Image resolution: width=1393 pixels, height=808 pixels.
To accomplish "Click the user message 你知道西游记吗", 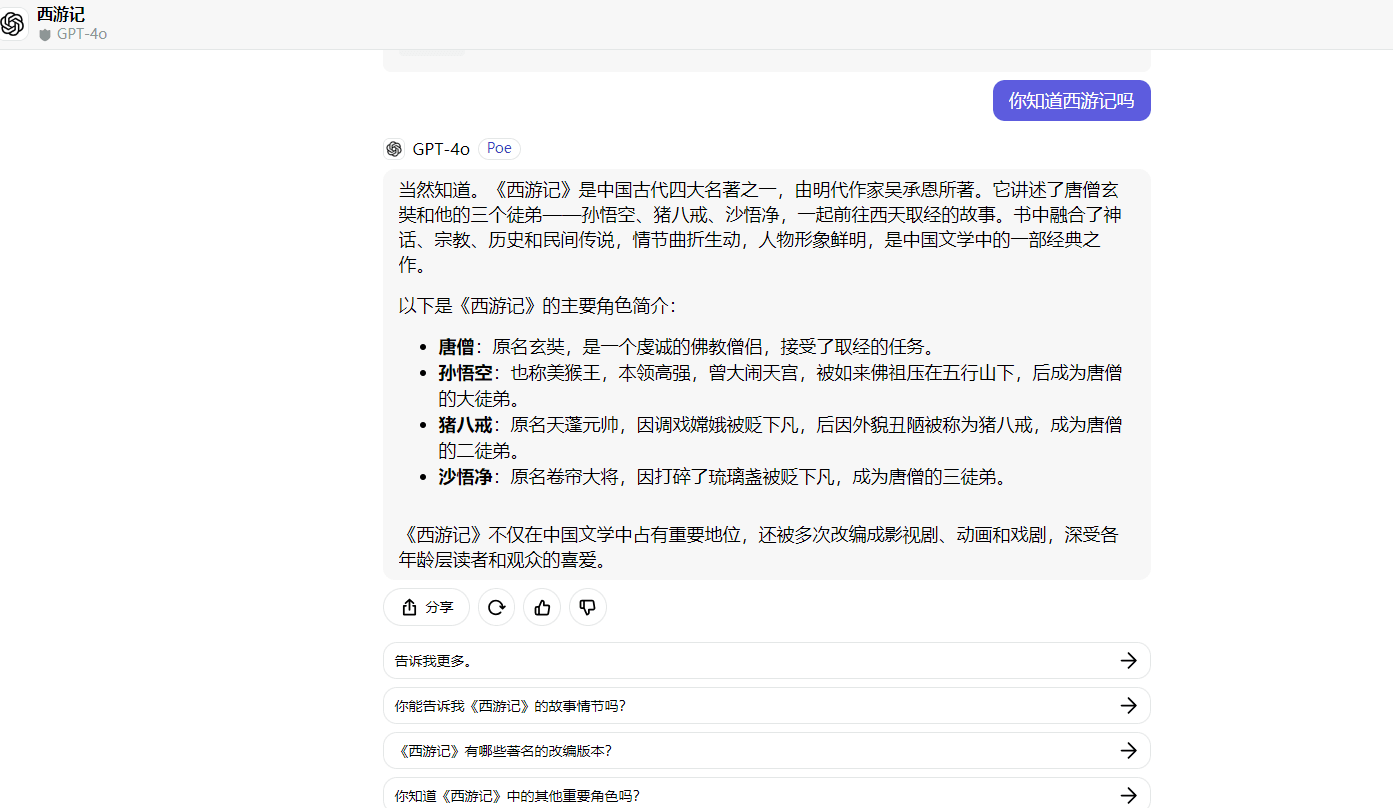I will pos(1071,100).
